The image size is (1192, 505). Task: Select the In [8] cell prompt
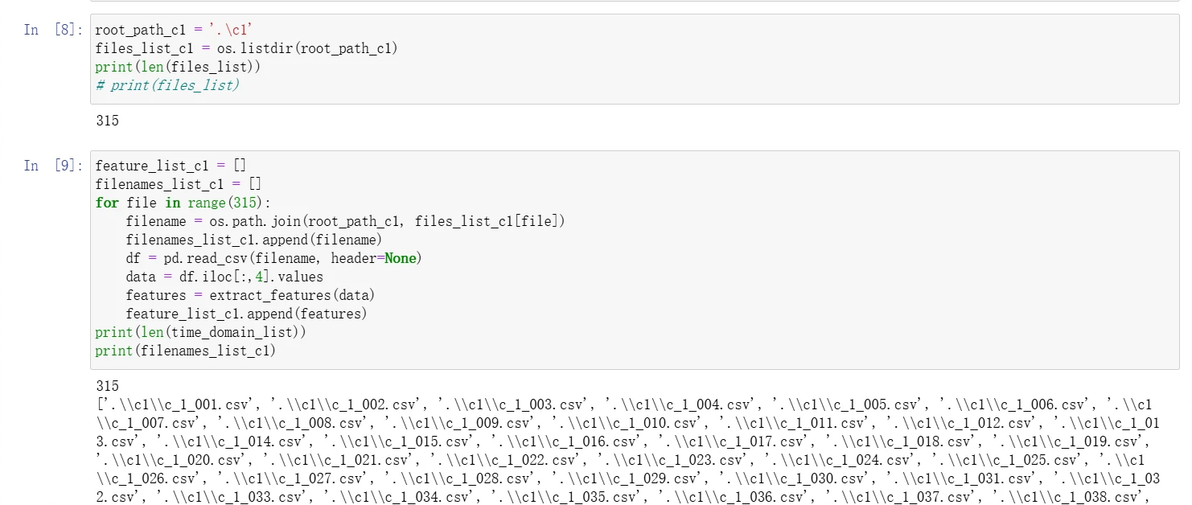[52, 30]
